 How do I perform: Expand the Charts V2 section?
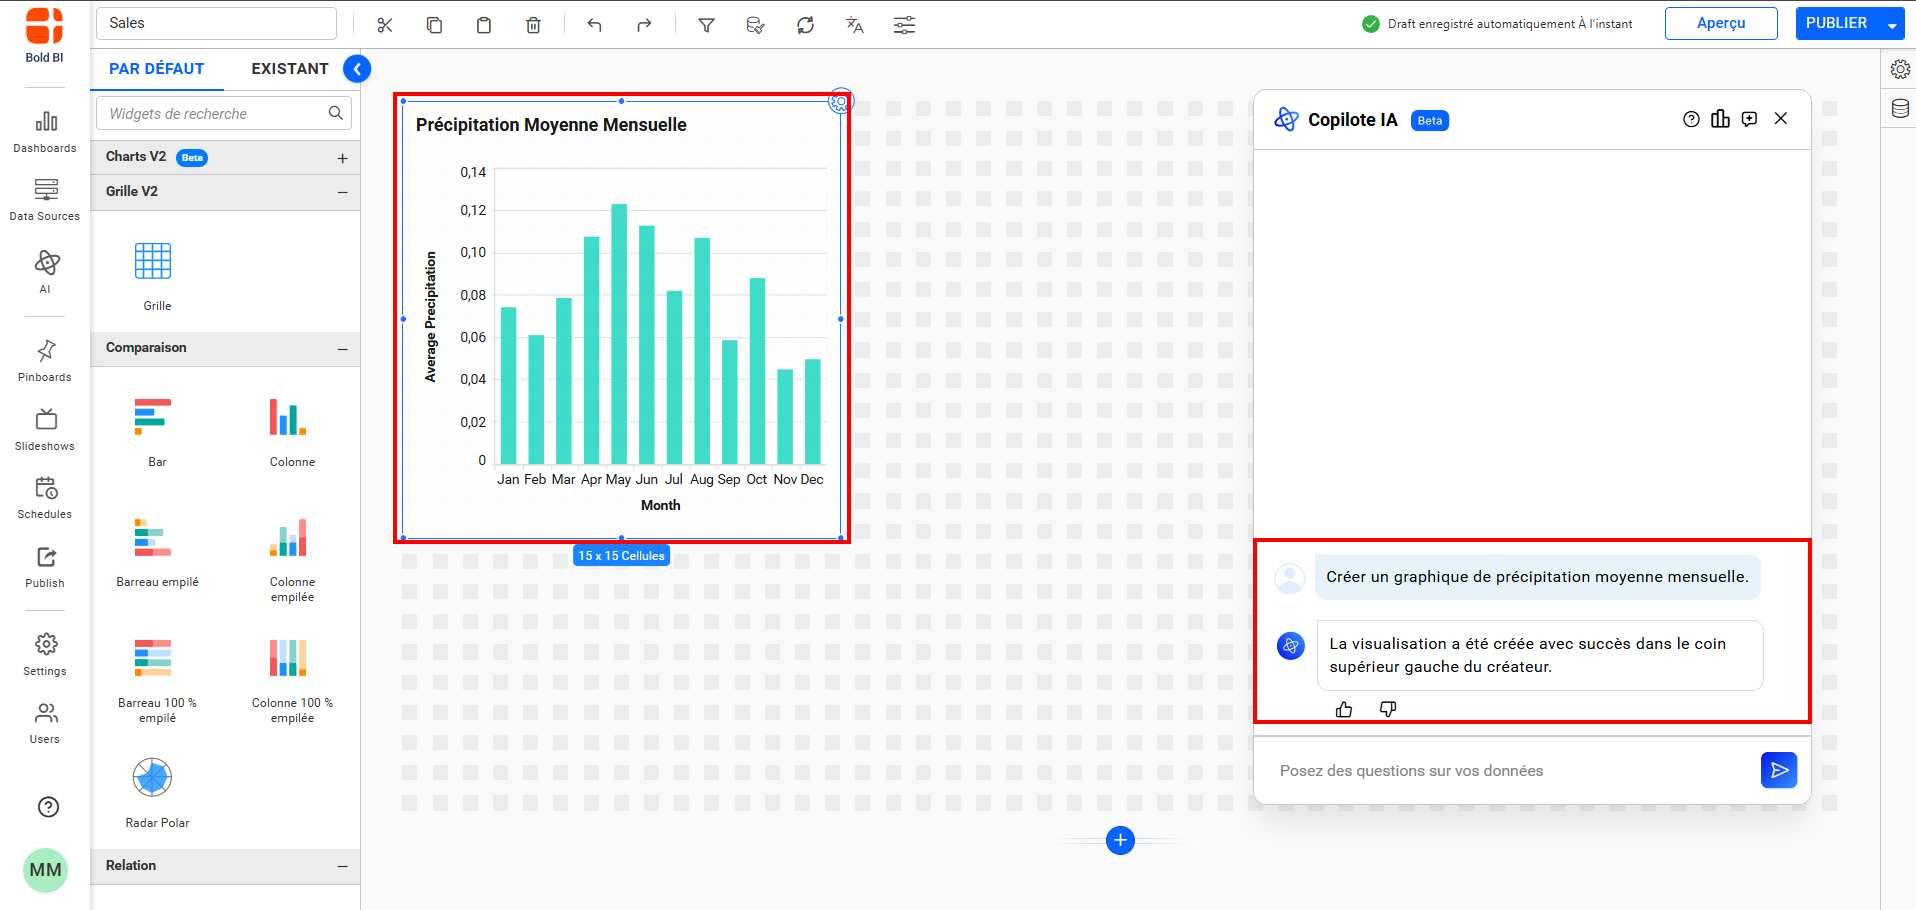pos(342,158)
